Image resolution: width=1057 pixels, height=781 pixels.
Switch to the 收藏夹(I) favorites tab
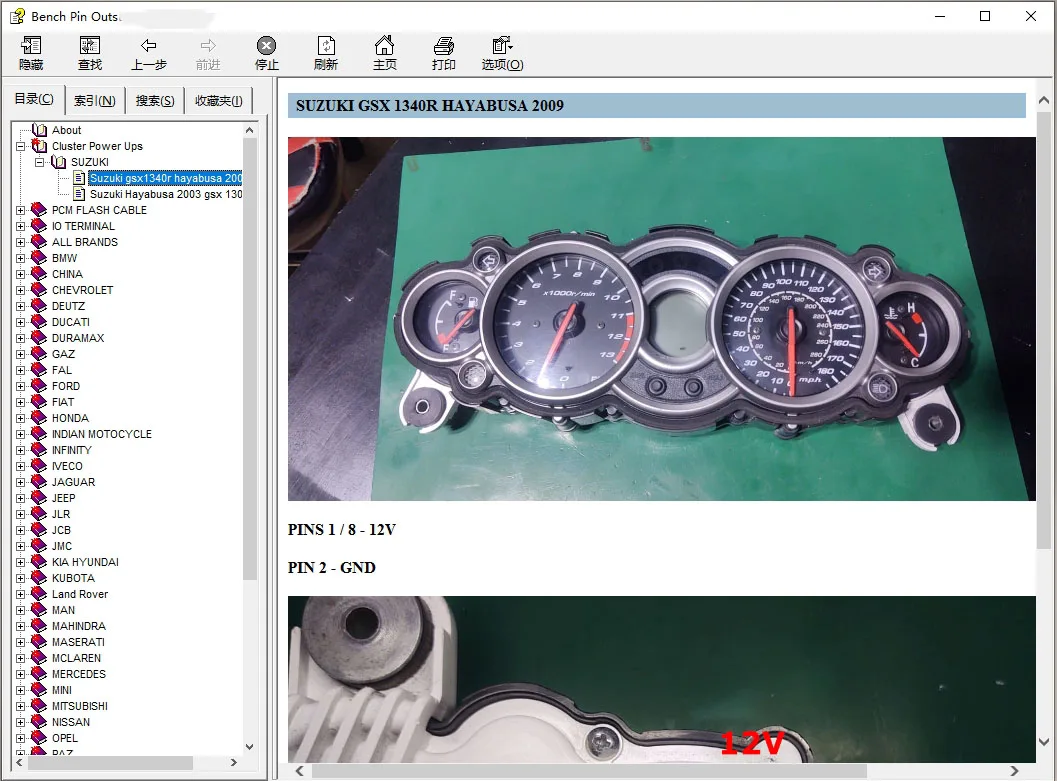218,101
